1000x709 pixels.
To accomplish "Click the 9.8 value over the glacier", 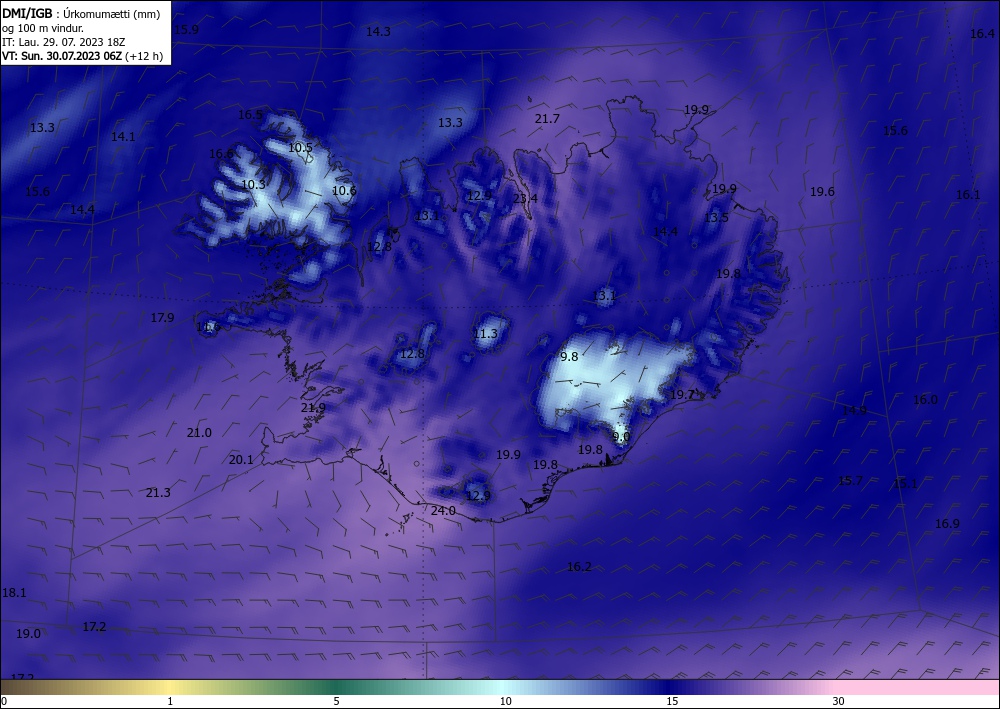I will pyautogui.click(x=569, y=356).
